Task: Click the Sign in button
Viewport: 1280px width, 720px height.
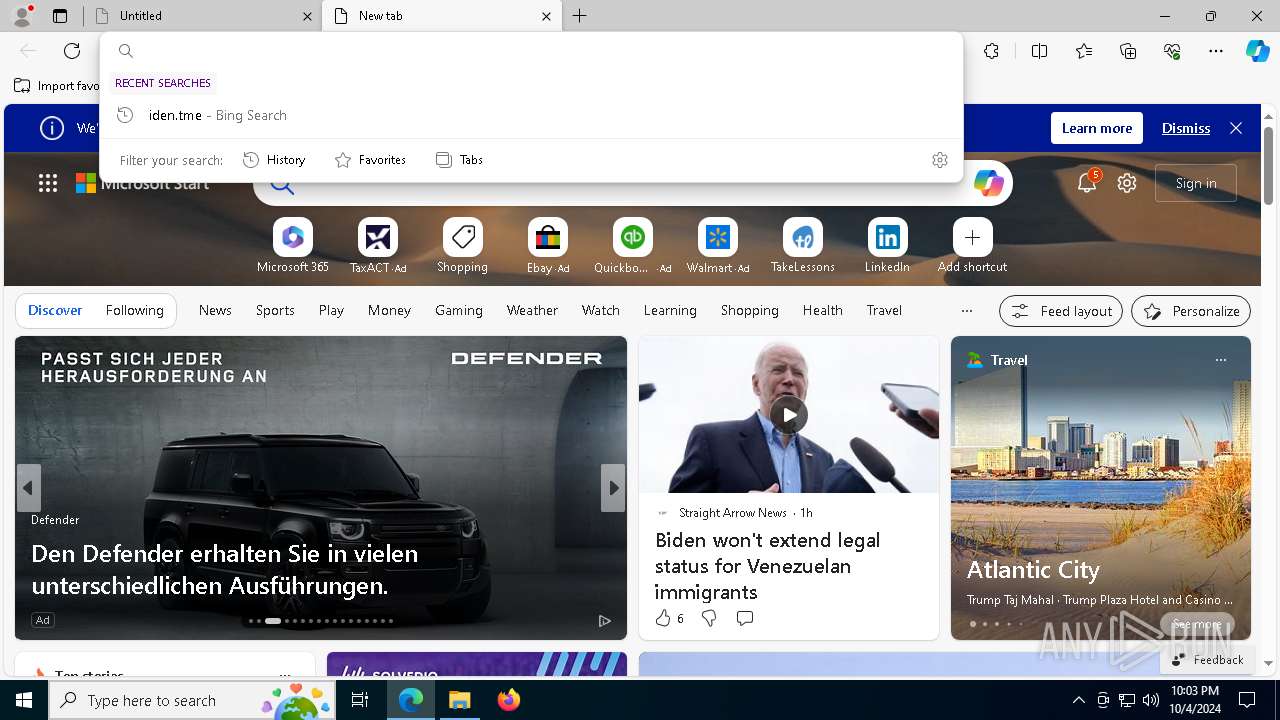Action: click(x=1196, y=183)
